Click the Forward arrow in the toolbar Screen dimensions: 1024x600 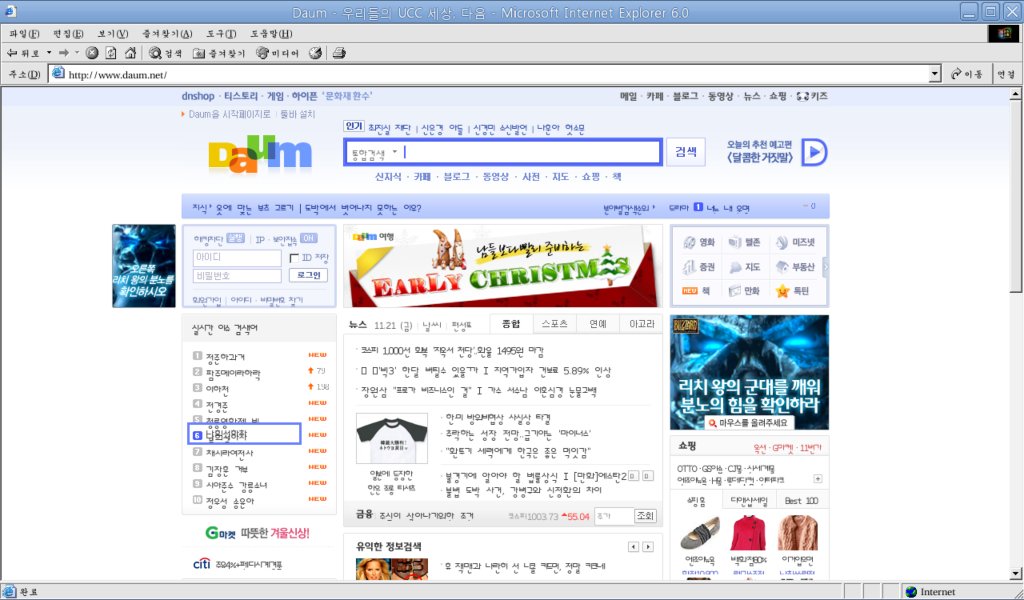[x=63, y=53]
